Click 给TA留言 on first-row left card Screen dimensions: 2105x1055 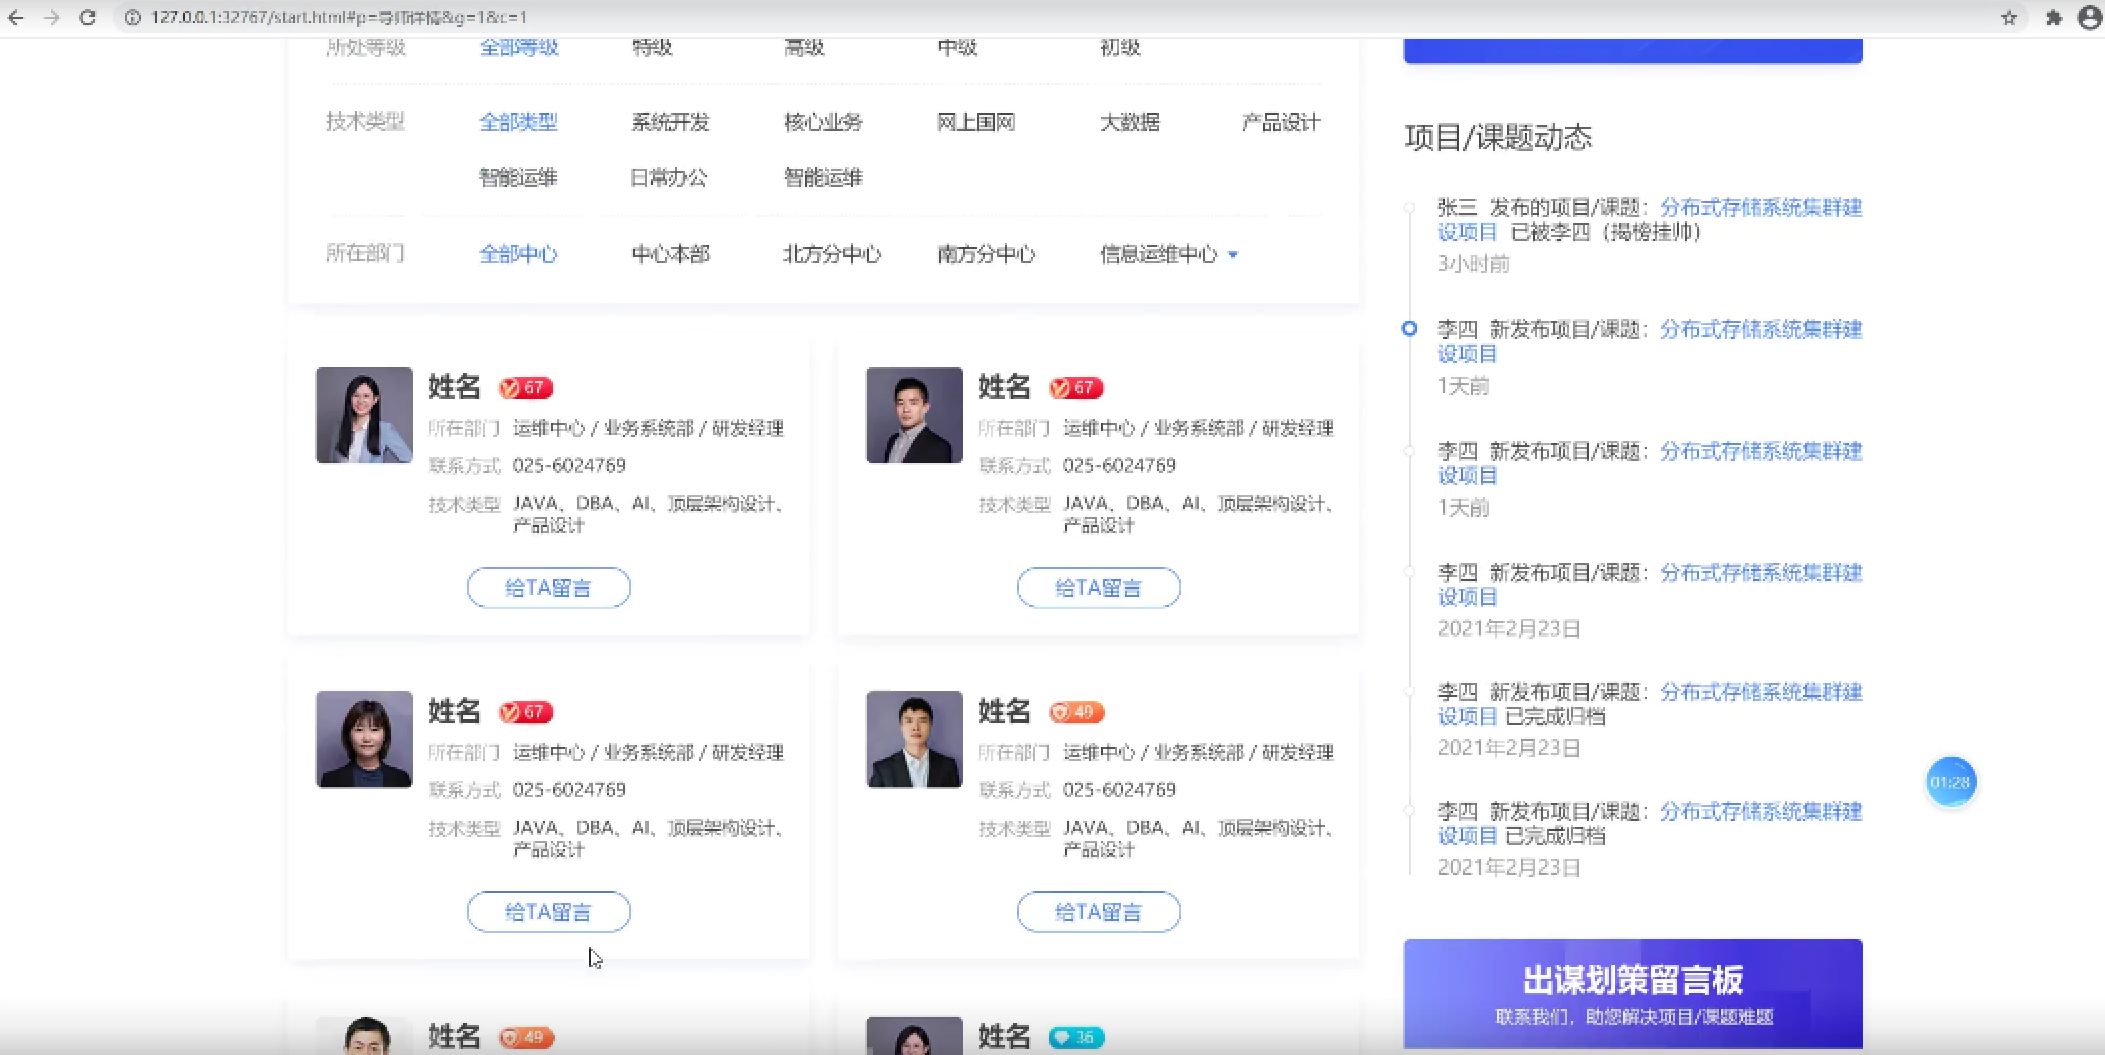point(548,588)
